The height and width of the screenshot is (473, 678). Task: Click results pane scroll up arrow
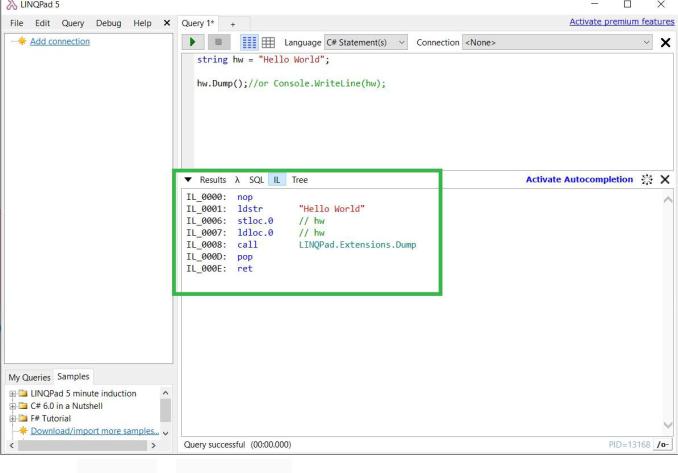coord(668,199)
